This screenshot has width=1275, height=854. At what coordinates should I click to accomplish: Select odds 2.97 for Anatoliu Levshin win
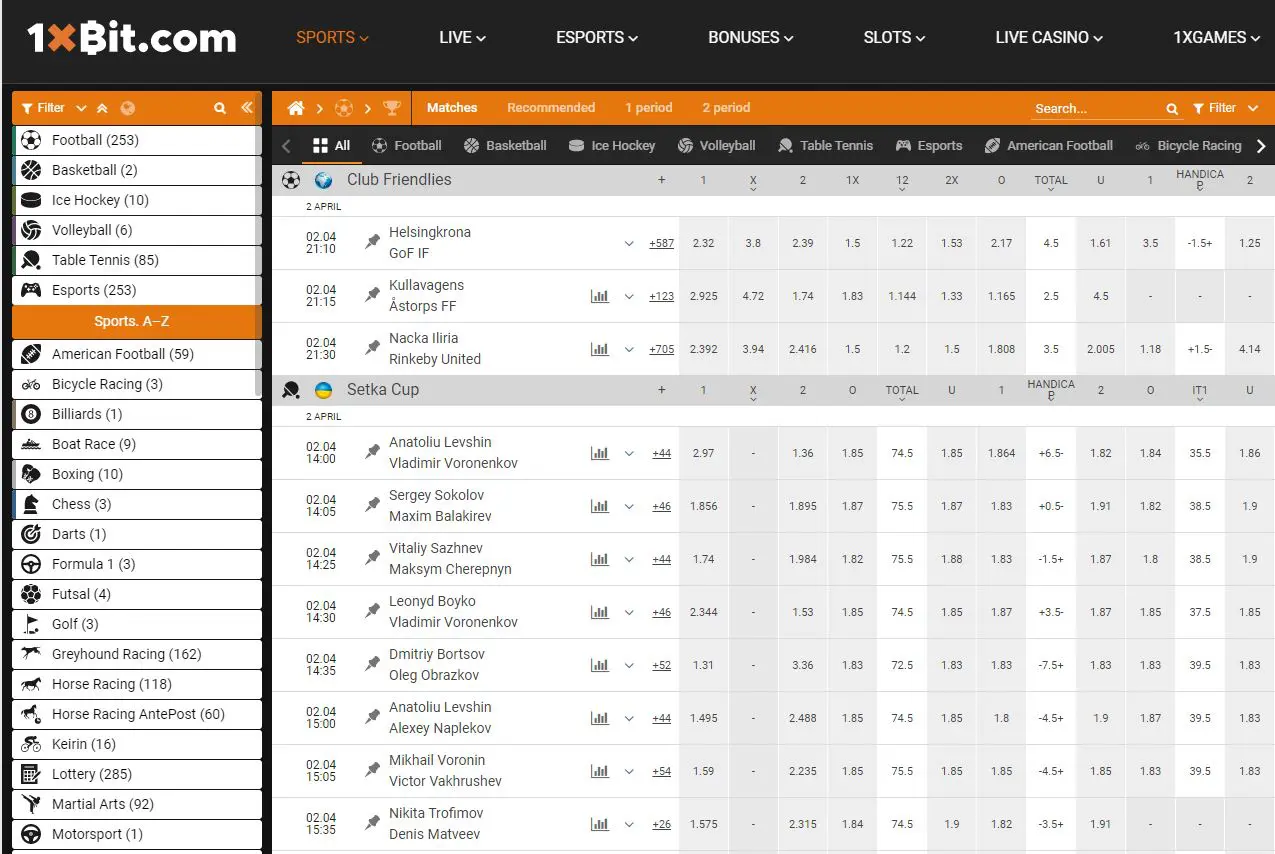click(704, 453)
